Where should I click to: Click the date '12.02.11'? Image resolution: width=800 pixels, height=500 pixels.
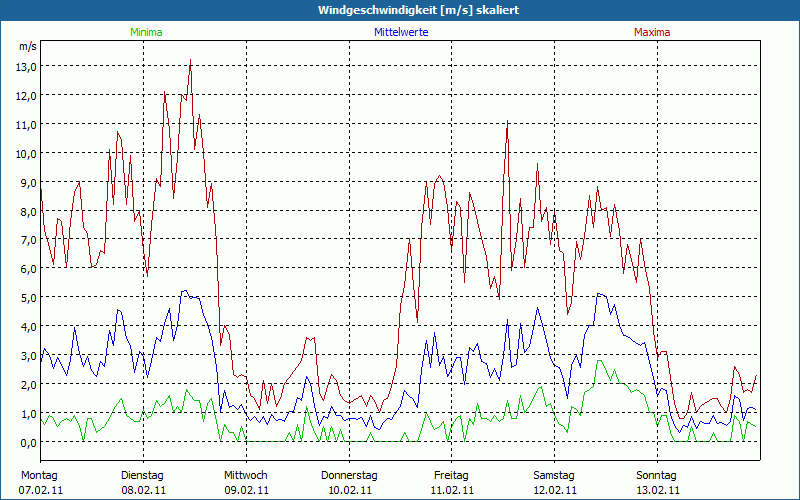click(555, 490)
